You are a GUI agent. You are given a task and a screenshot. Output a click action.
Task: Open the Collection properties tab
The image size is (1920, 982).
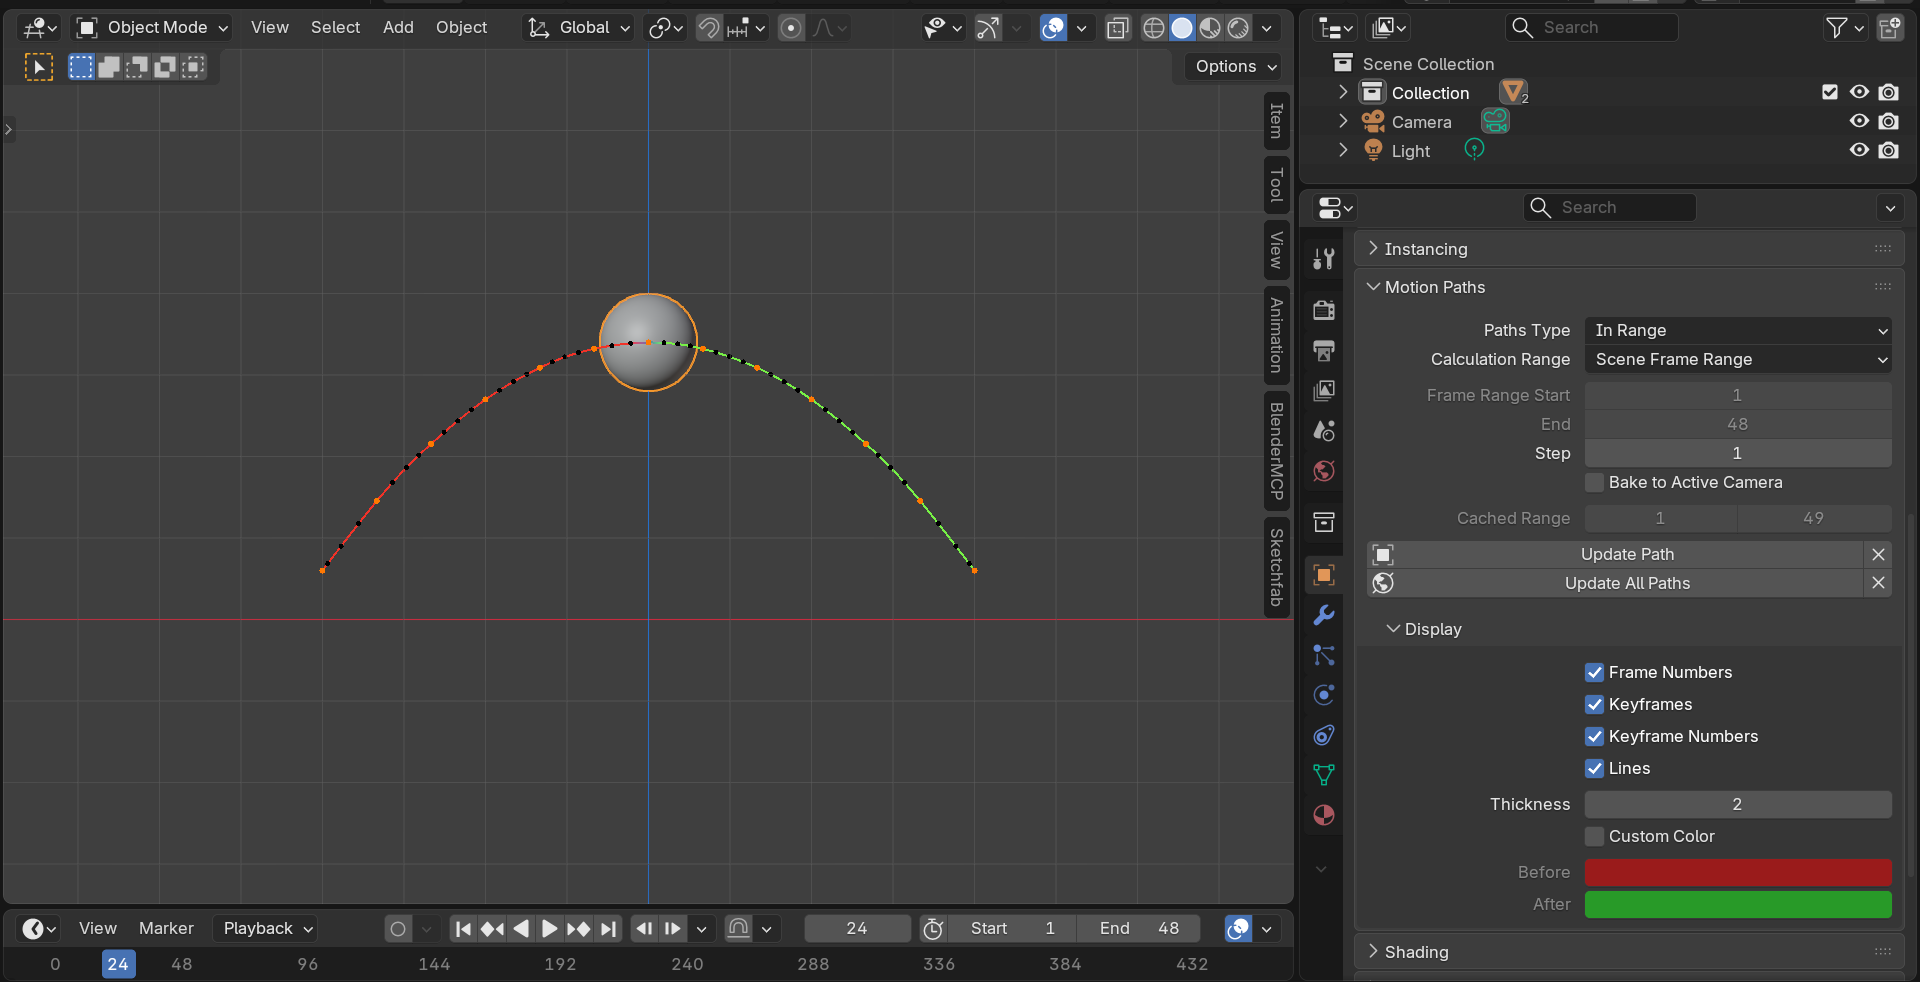click(1324, 522)
